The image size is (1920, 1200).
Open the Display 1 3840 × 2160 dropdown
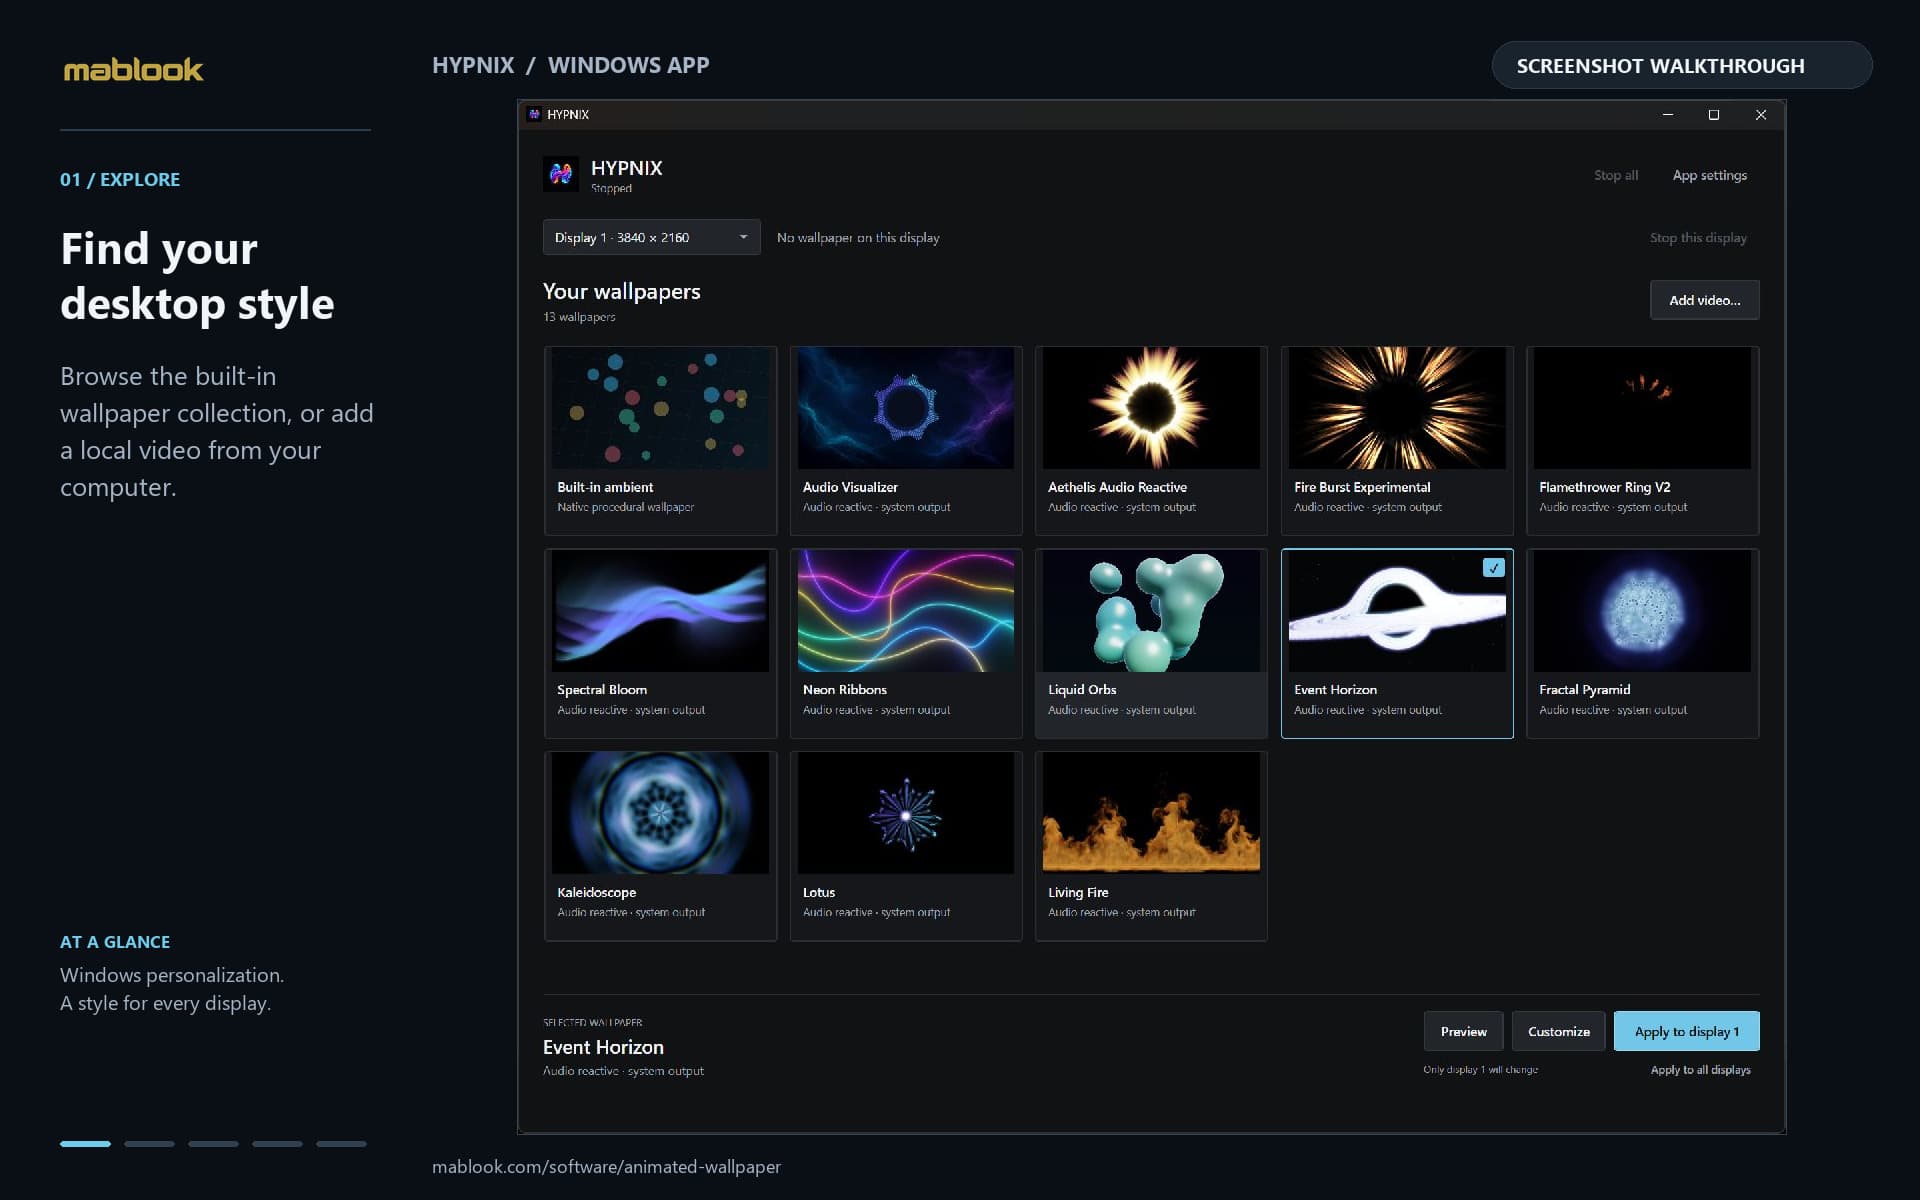coord(651,237)
